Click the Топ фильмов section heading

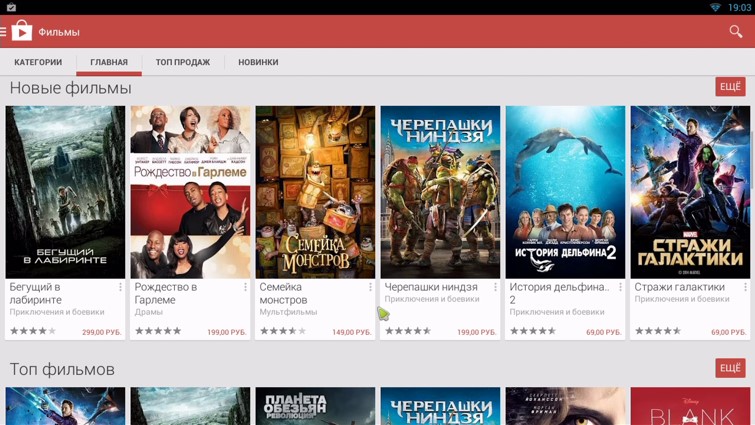[62, 370]
